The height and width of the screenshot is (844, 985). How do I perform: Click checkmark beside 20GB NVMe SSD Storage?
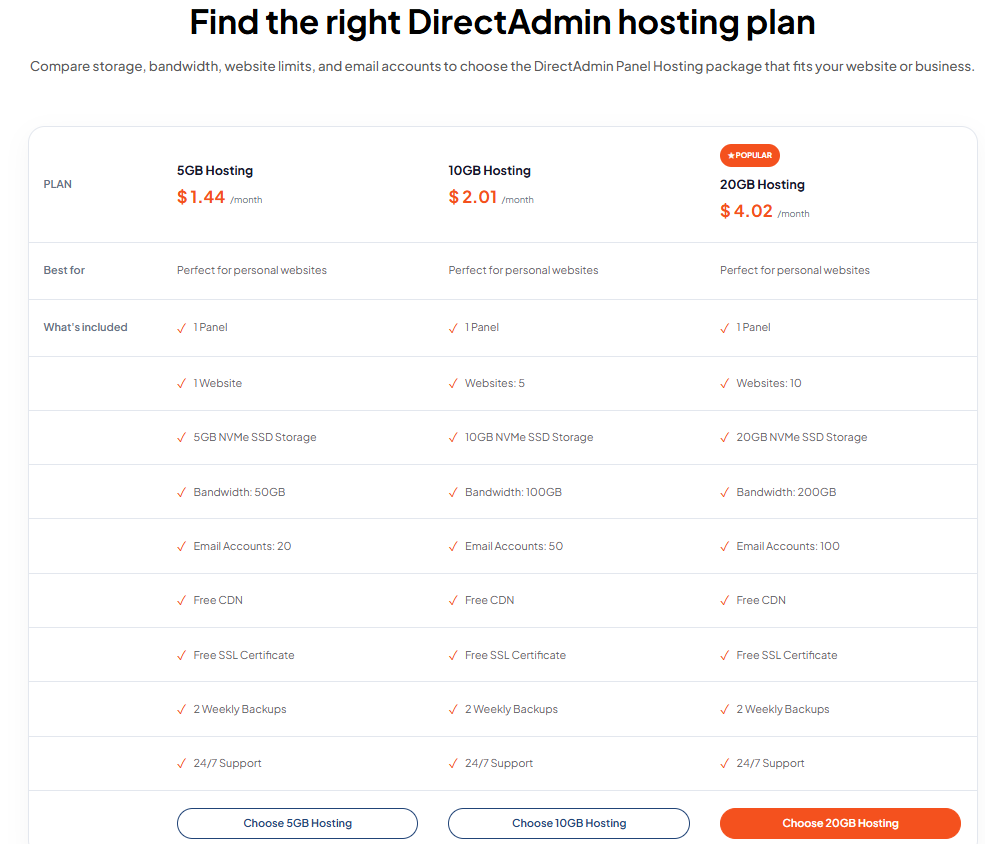coord(724,438)
